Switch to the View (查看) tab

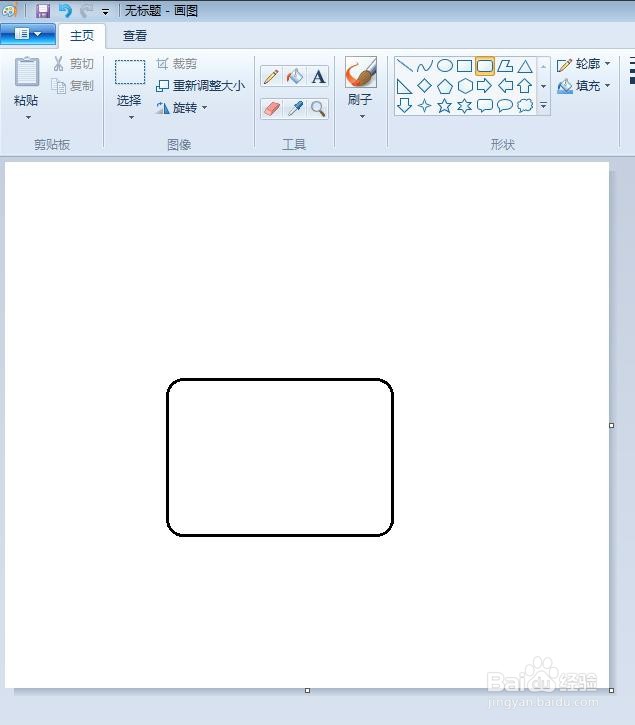pyautogui.click(x=135, y=36)
